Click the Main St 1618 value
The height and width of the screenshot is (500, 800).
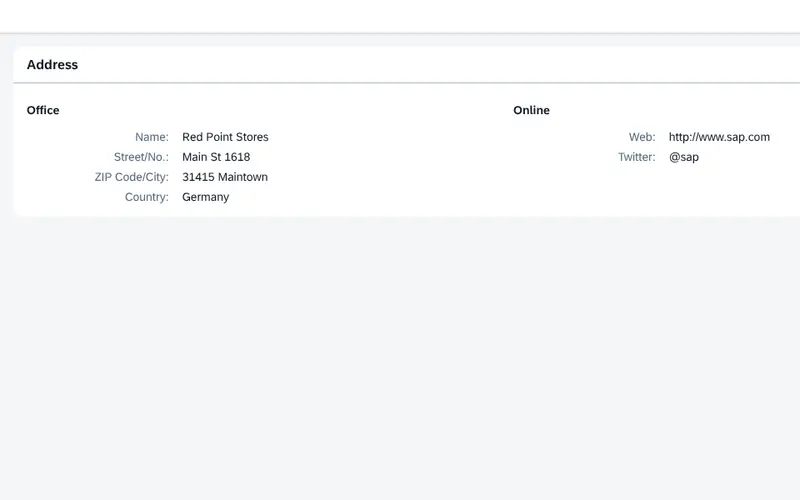coord(216,157)
